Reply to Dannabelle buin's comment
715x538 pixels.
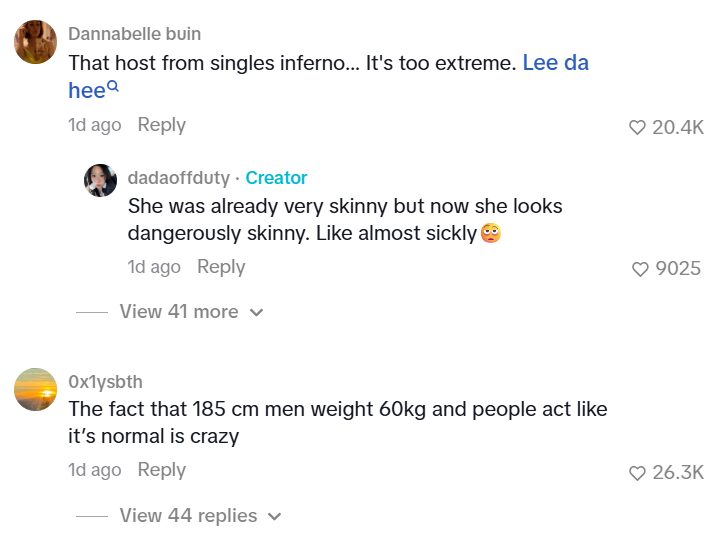pos(161,125)
